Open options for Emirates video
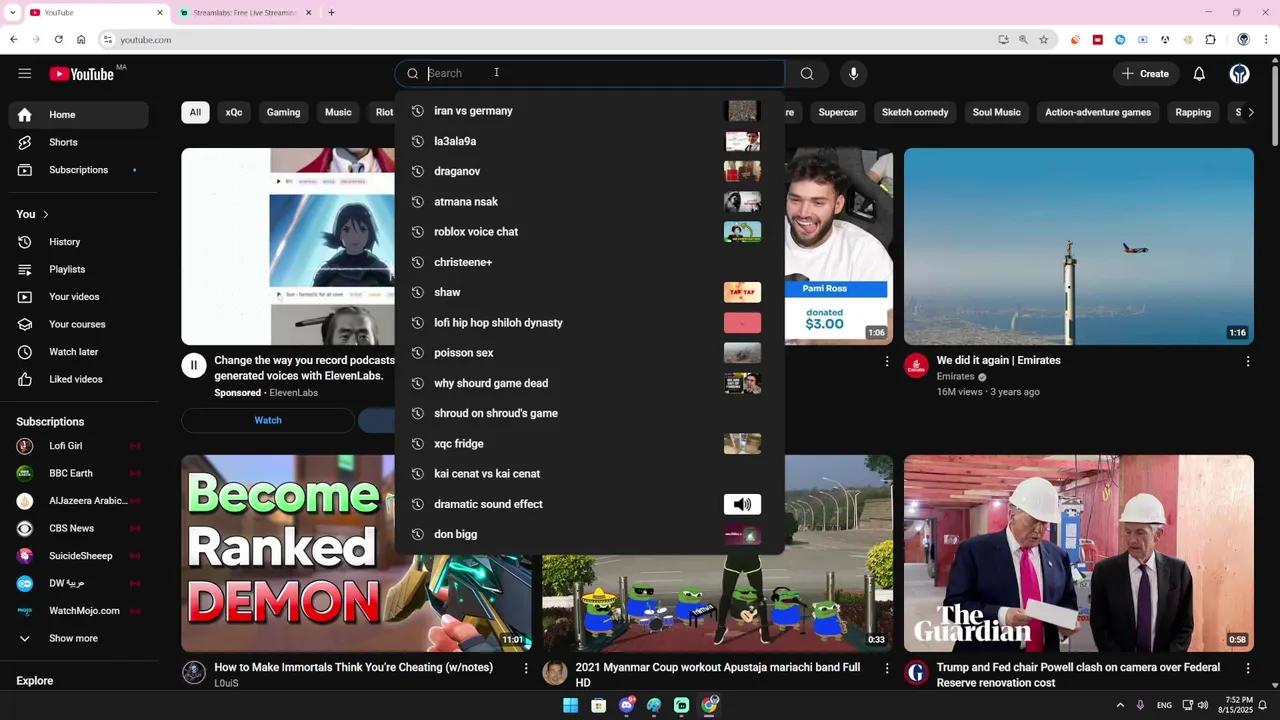The image size is (1280, 720). tap(1248, 361)
